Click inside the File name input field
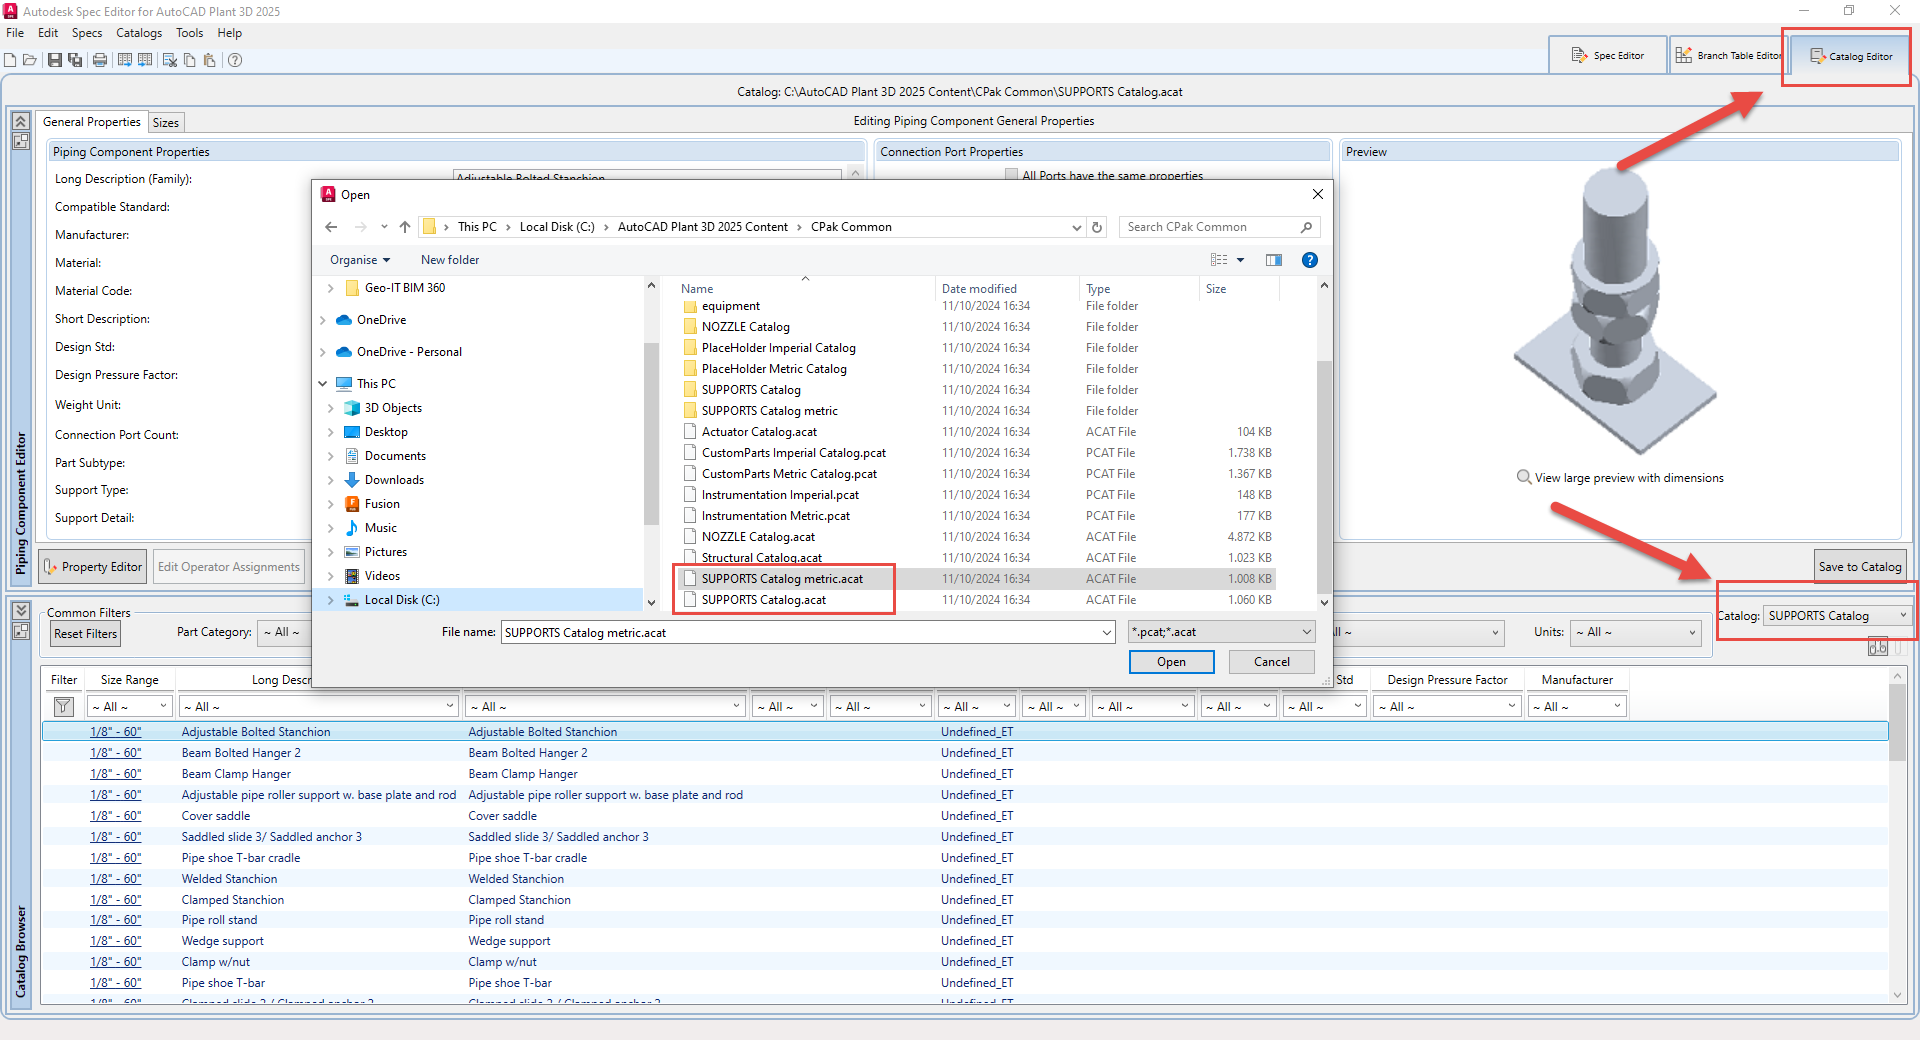 pyautogui.click(x=800, y=632)
